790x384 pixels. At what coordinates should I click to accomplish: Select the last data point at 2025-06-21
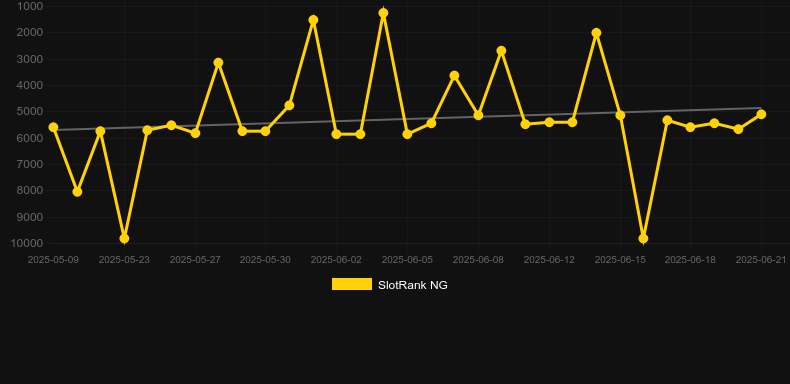click(x=761, y=114)
